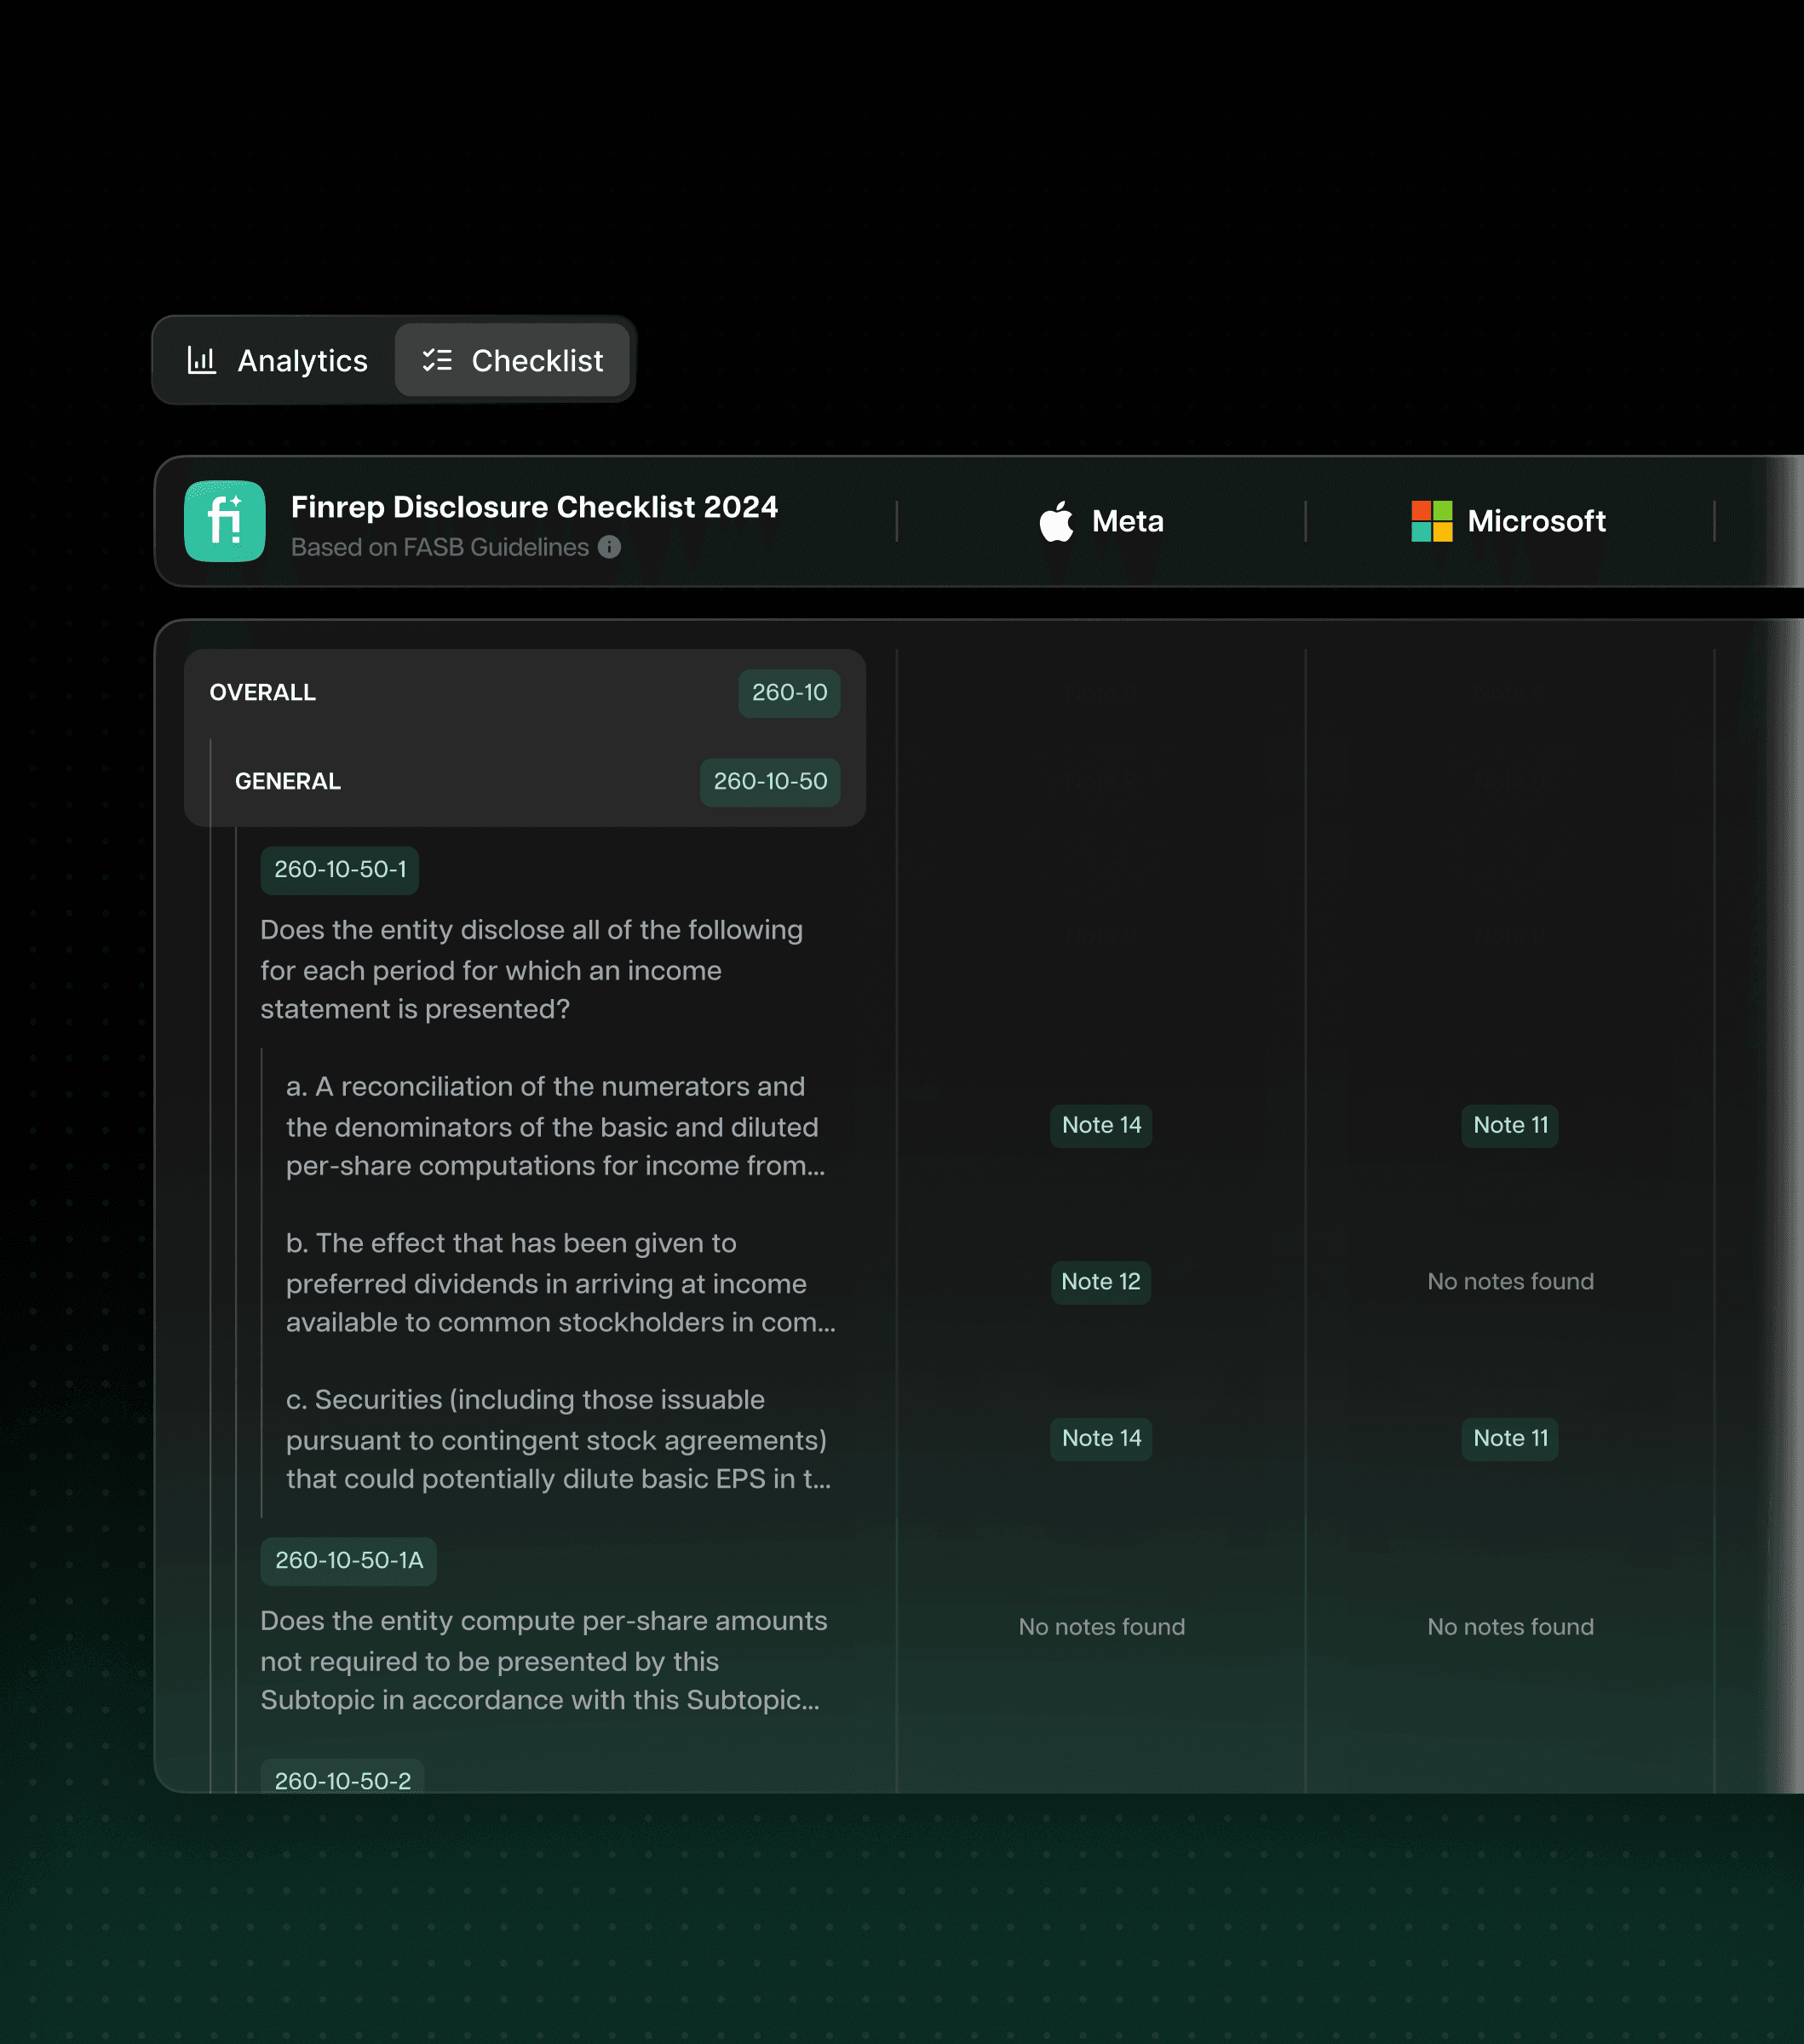Click the Apple logo in the Meta column header

pyautogui.click(x=1056, y=521)
